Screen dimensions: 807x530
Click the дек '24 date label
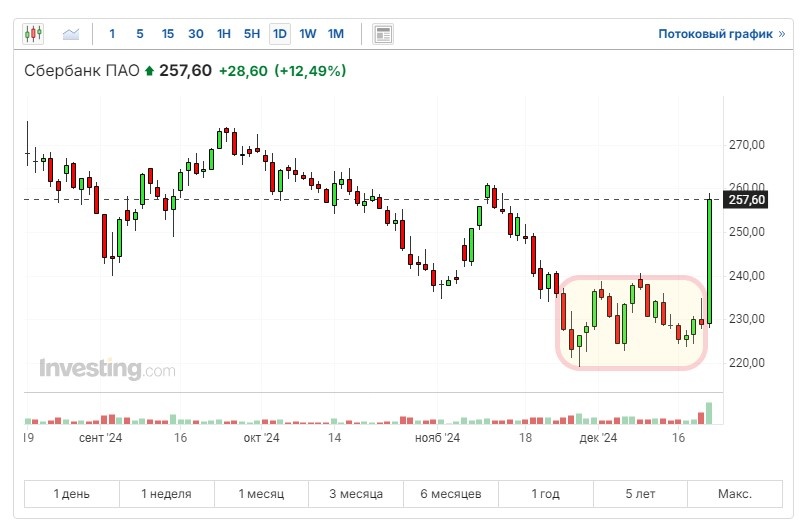click(598, 438)
